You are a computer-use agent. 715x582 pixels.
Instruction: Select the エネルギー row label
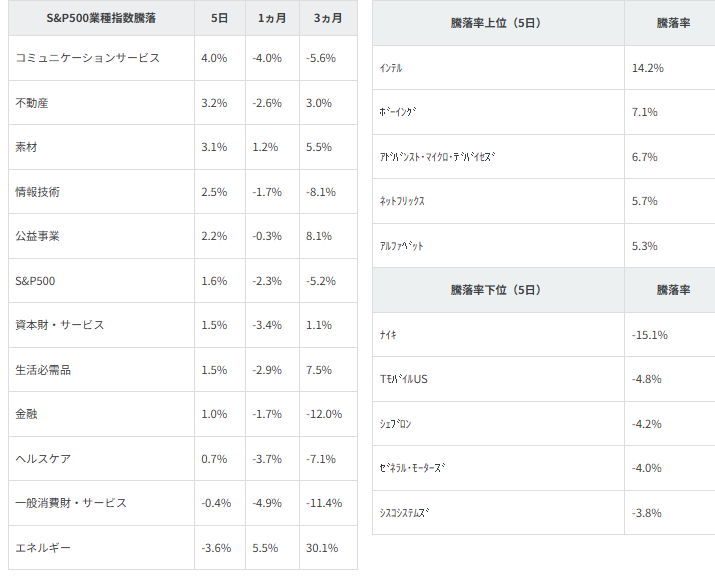tap(44, 548)
